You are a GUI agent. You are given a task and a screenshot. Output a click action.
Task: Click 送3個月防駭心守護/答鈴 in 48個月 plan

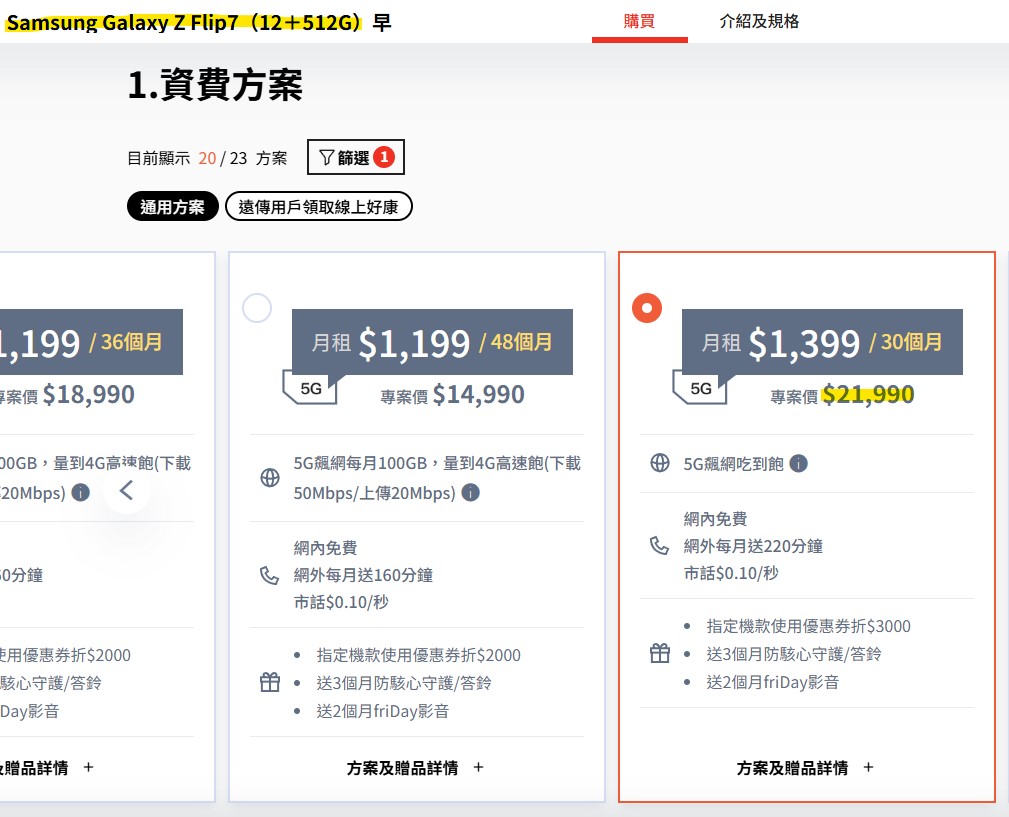[403, 683]
